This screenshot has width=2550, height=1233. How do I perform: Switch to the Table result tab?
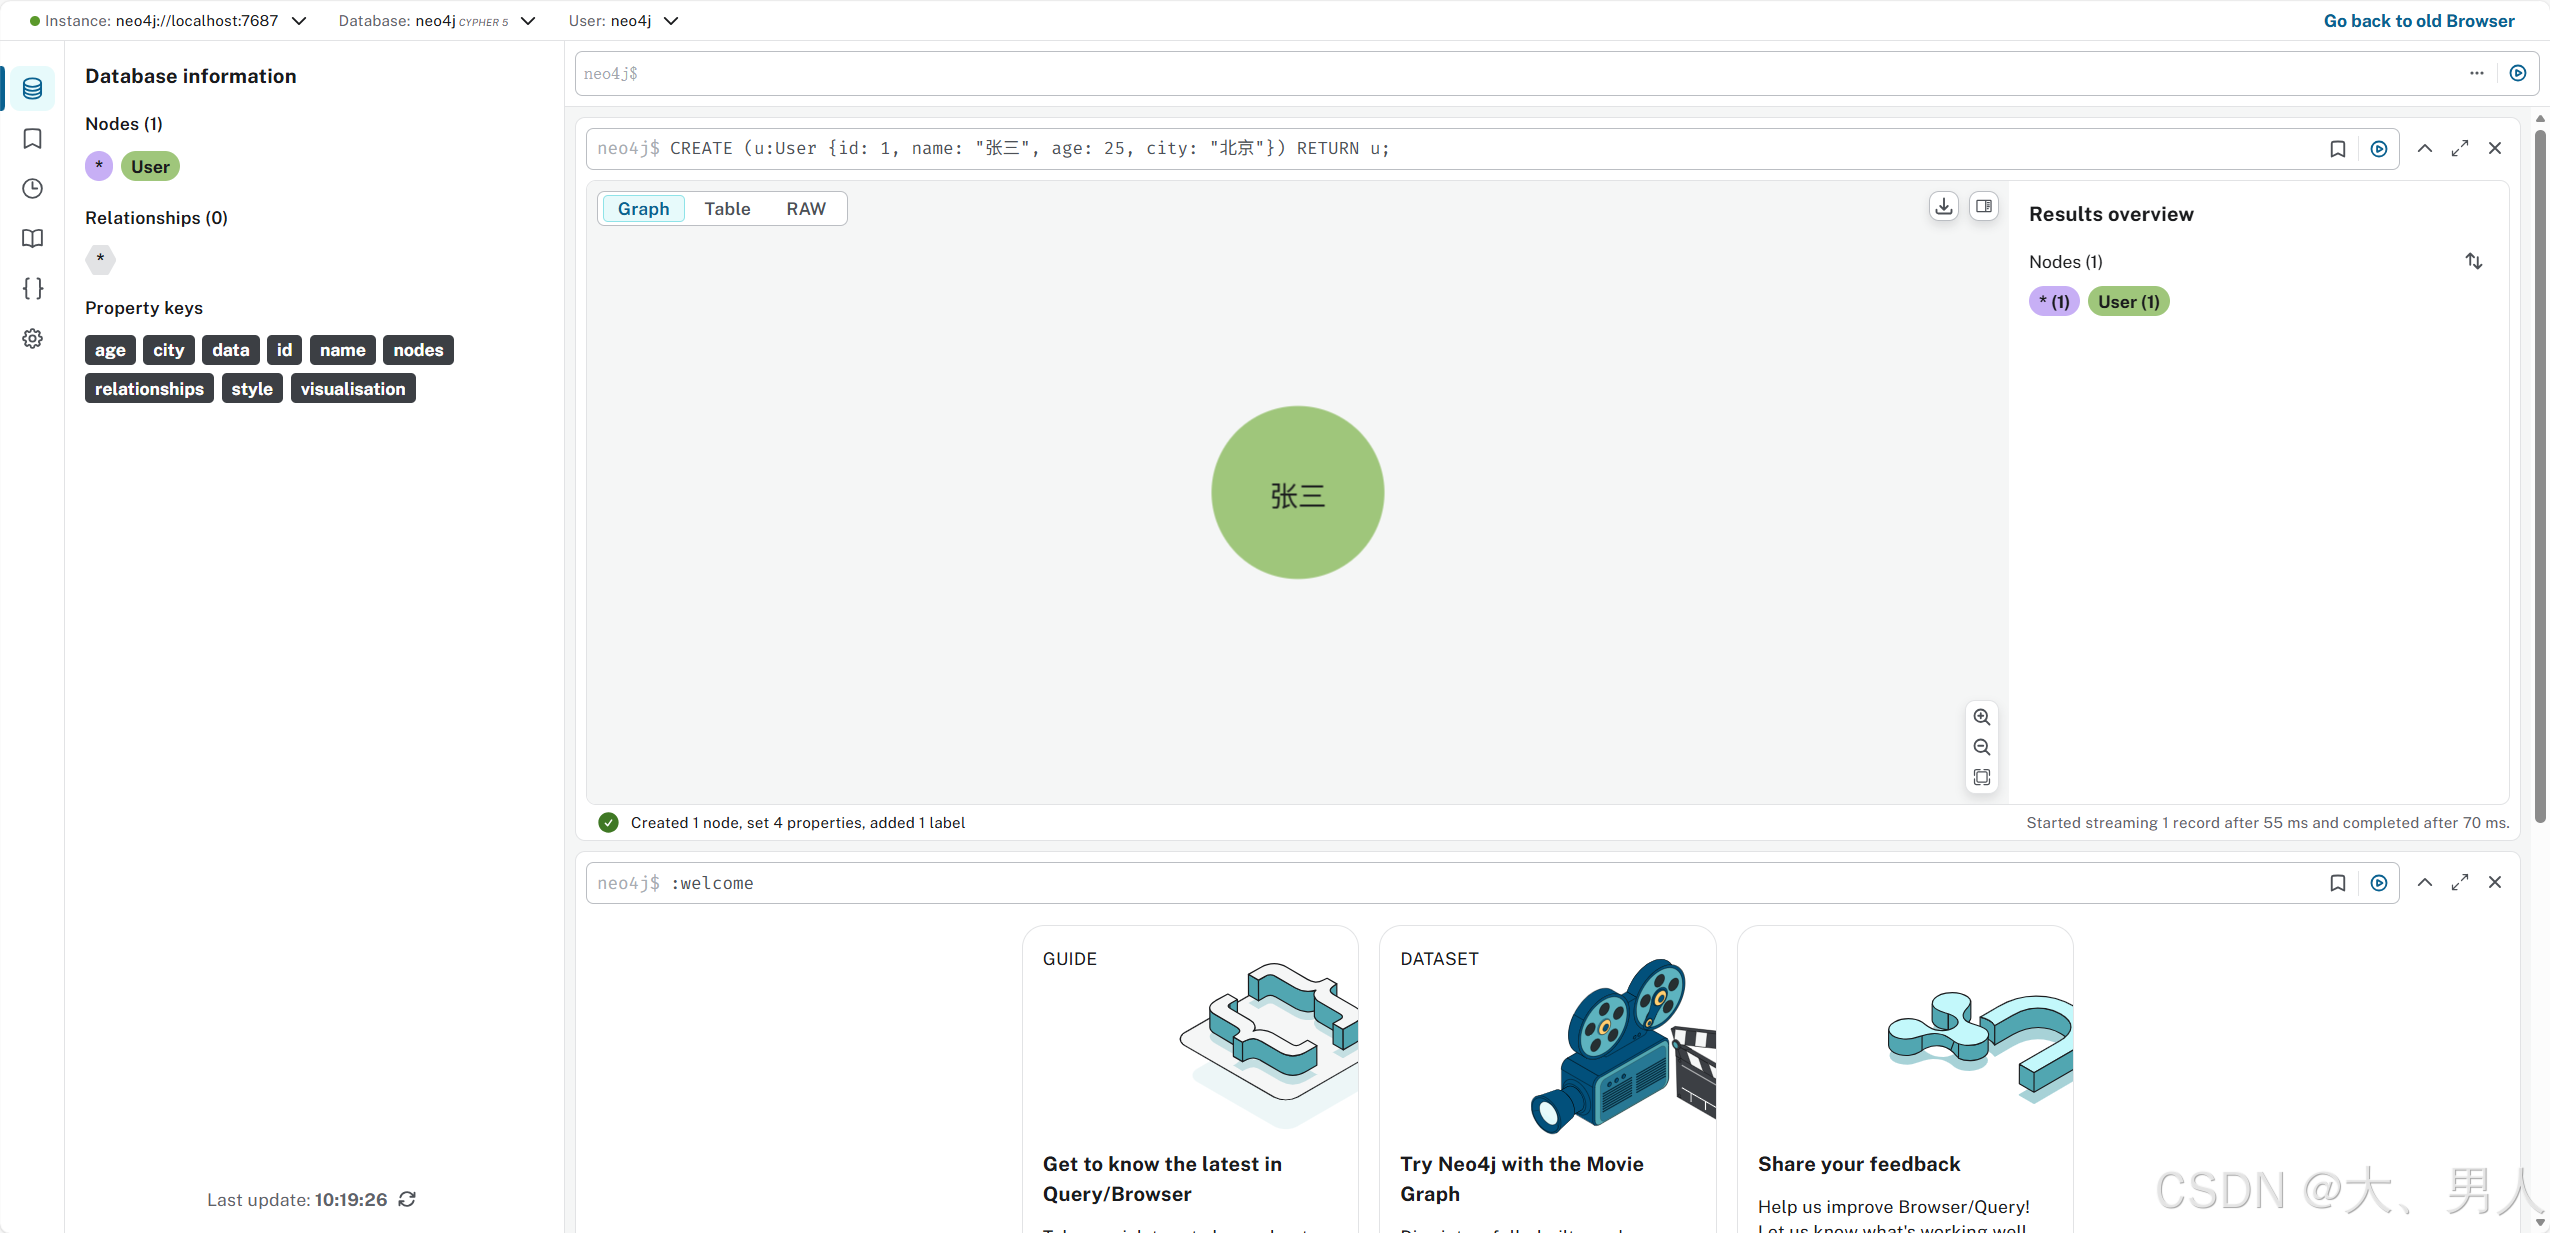pos(727,209)
